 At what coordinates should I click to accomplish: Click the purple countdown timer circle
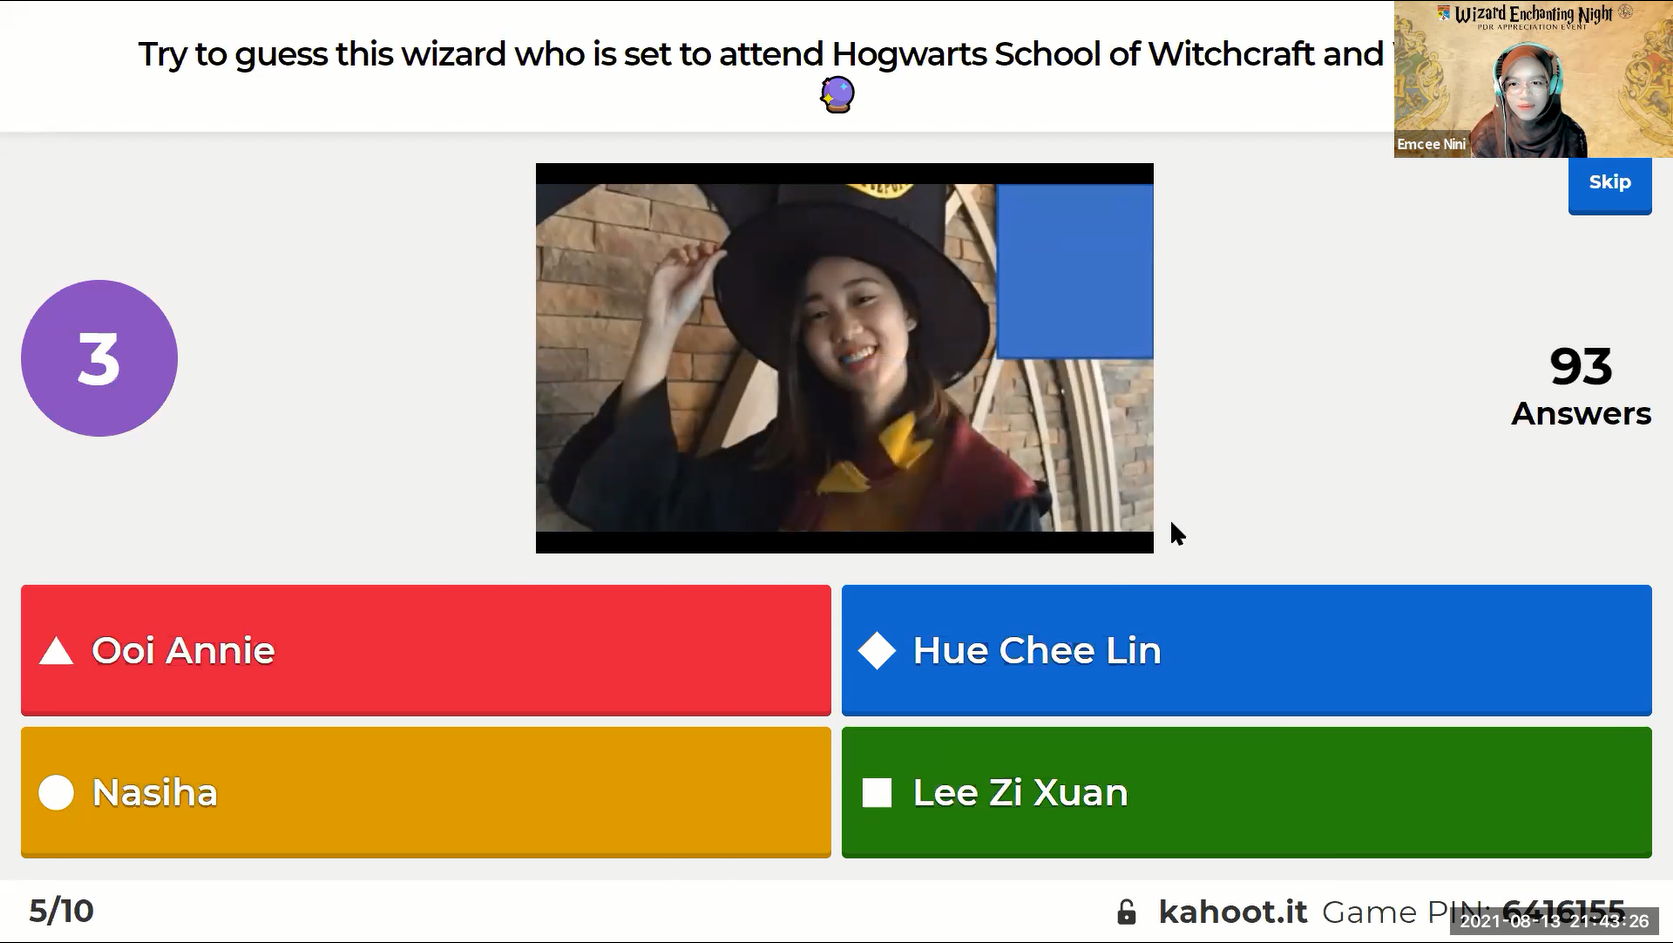click(x=99, y=358)
